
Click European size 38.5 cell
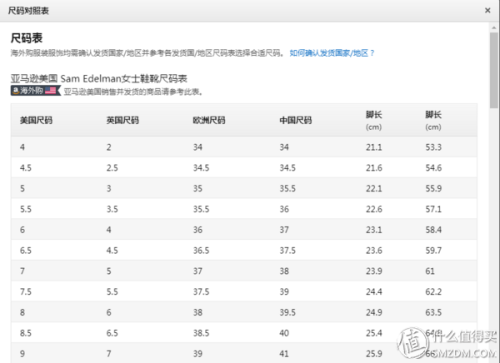(201, 333)
